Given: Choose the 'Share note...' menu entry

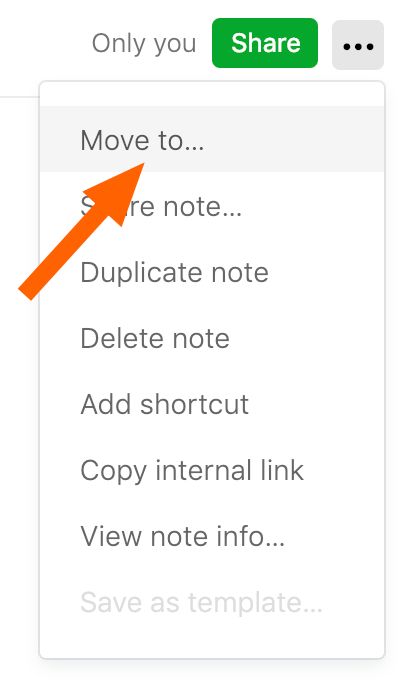Looking at the screenshot, I should [x=212, y=206].
